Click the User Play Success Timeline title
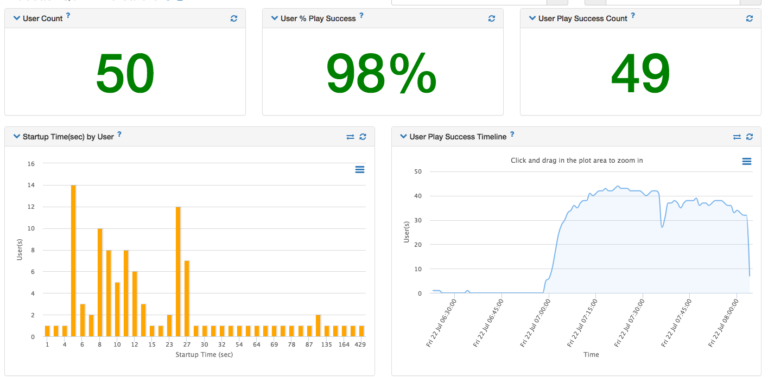The image size is (768, 377). [458, 137]
